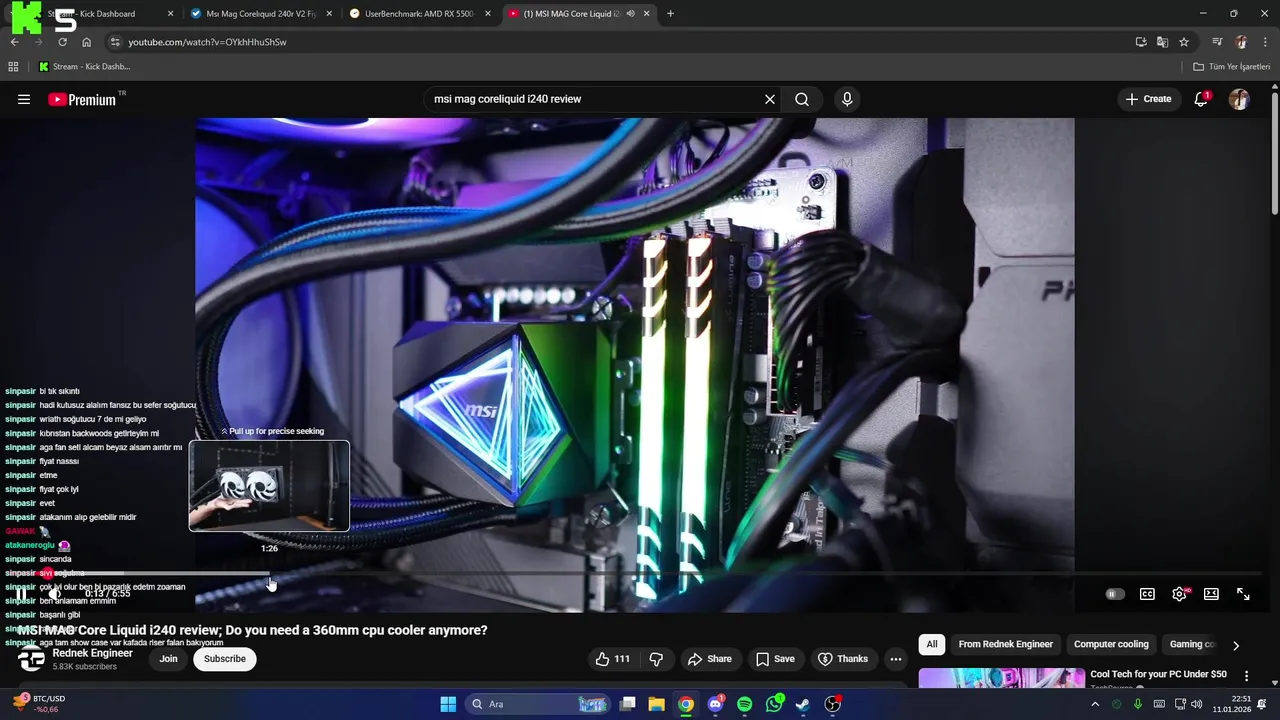Open the Chrome apps grid on bookmarks bar
Viewport: 1280px width, 720px height.
click(x=13, y=67)
